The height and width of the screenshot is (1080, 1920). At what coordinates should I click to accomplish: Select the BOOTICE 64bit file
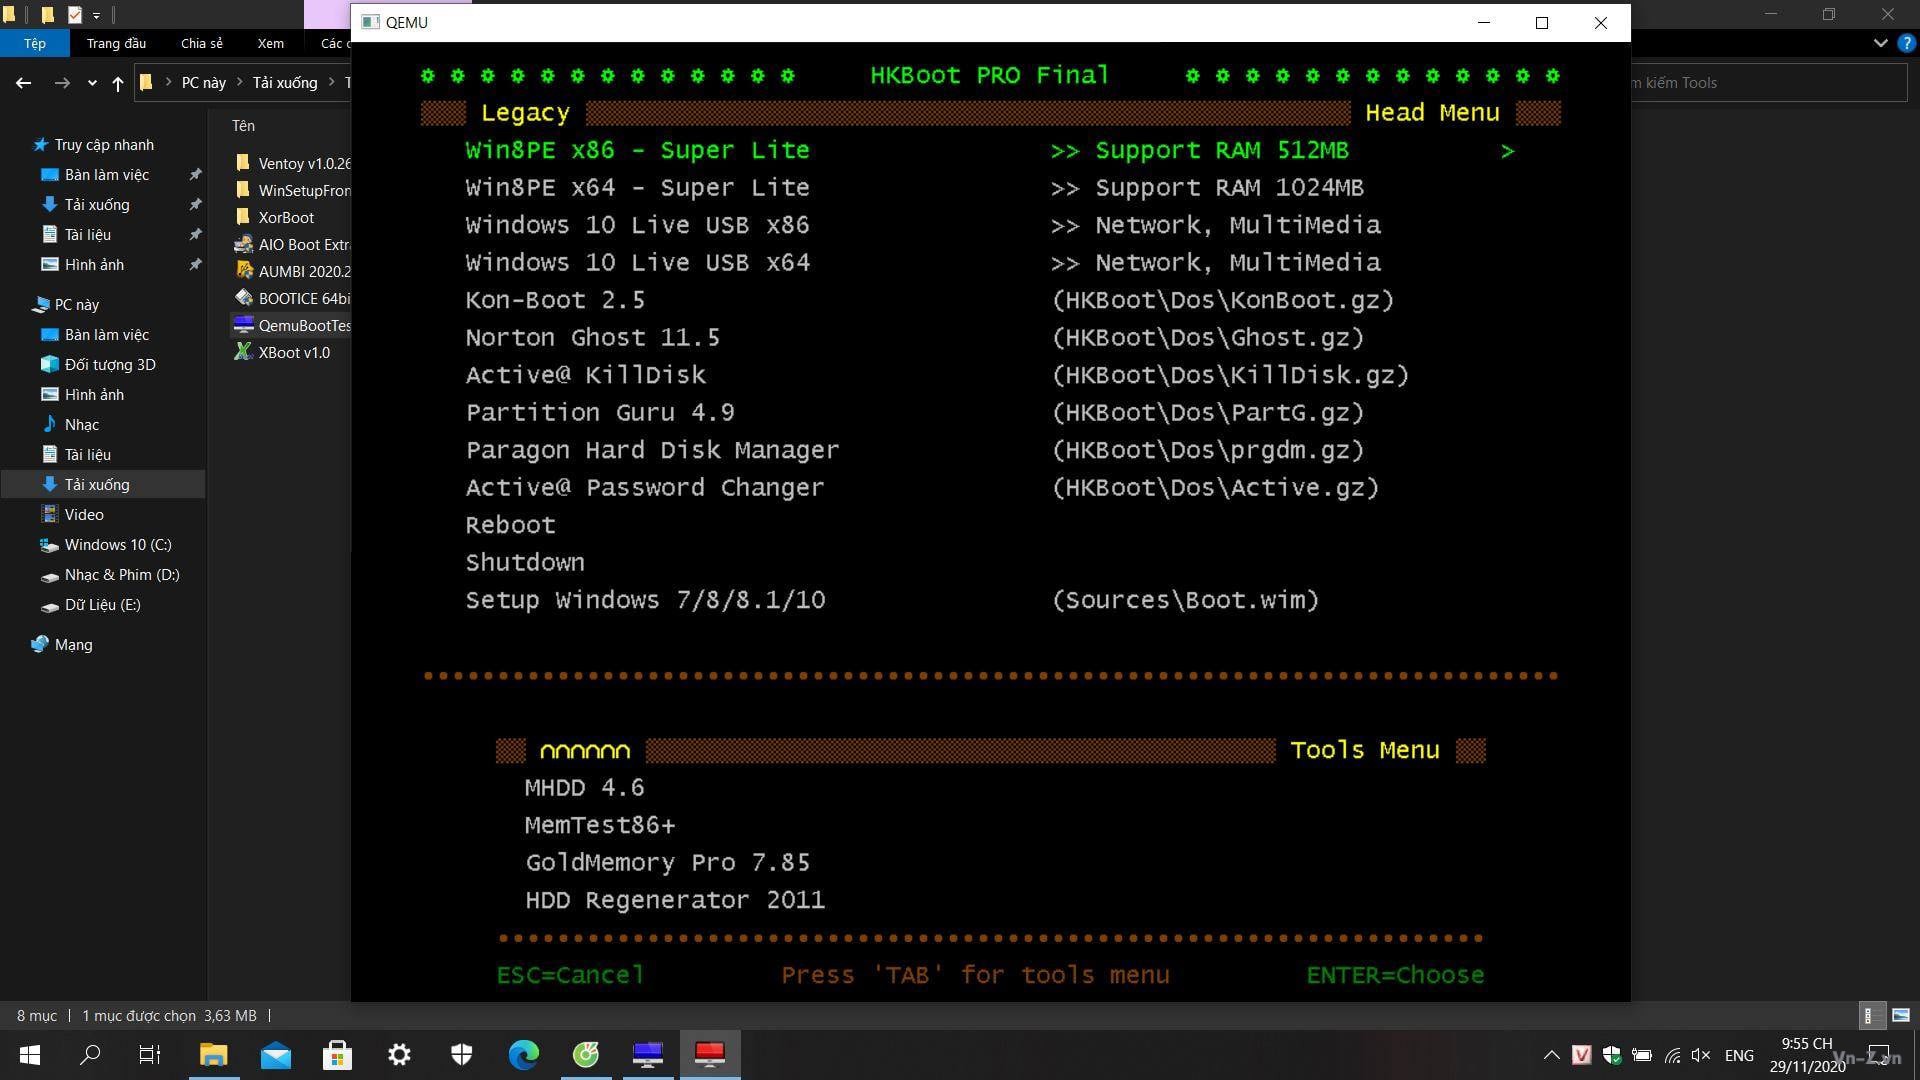(x=291, y=298)
